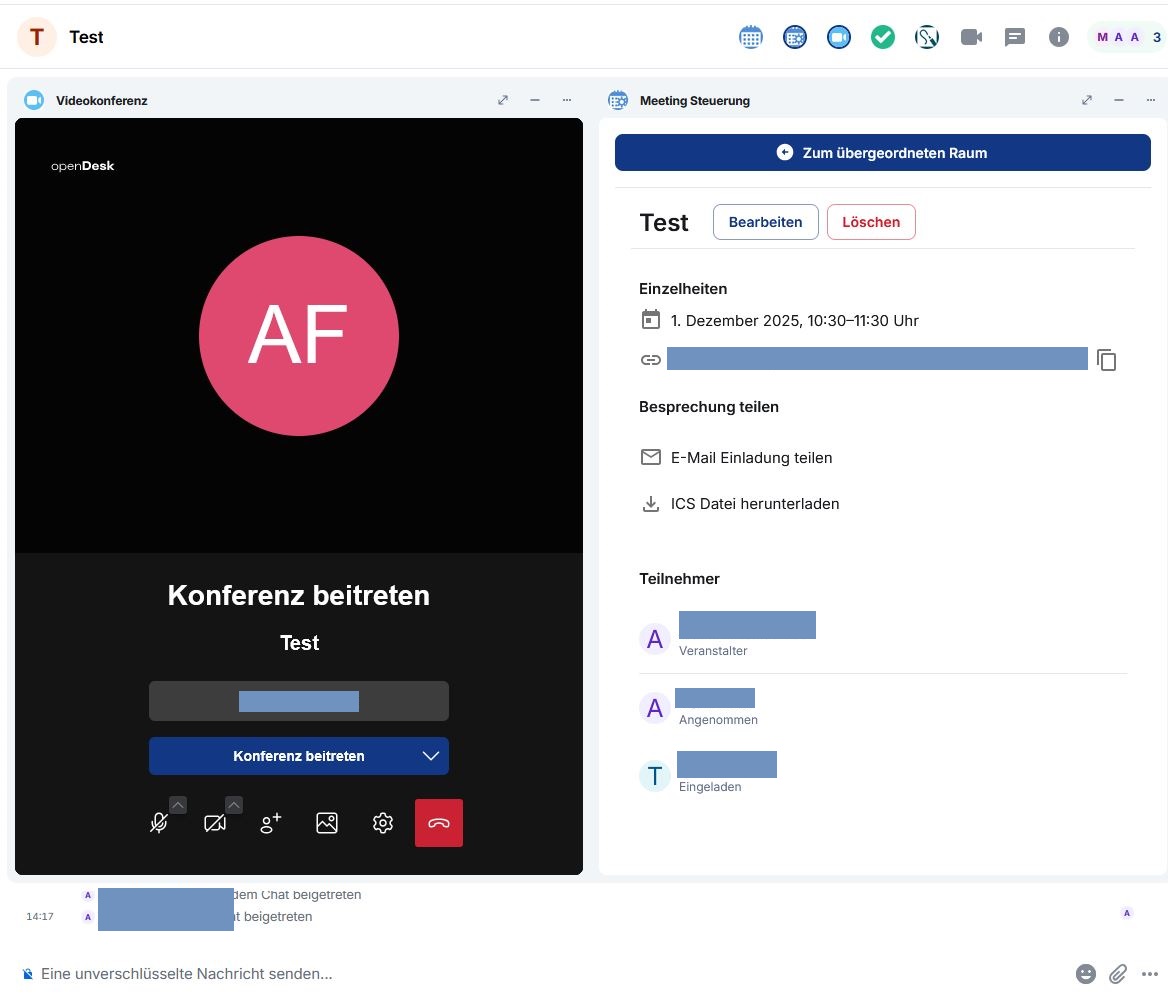Open conference settings gear icon
This screenshot has height=1007, width=1168.
click(382, 823)
